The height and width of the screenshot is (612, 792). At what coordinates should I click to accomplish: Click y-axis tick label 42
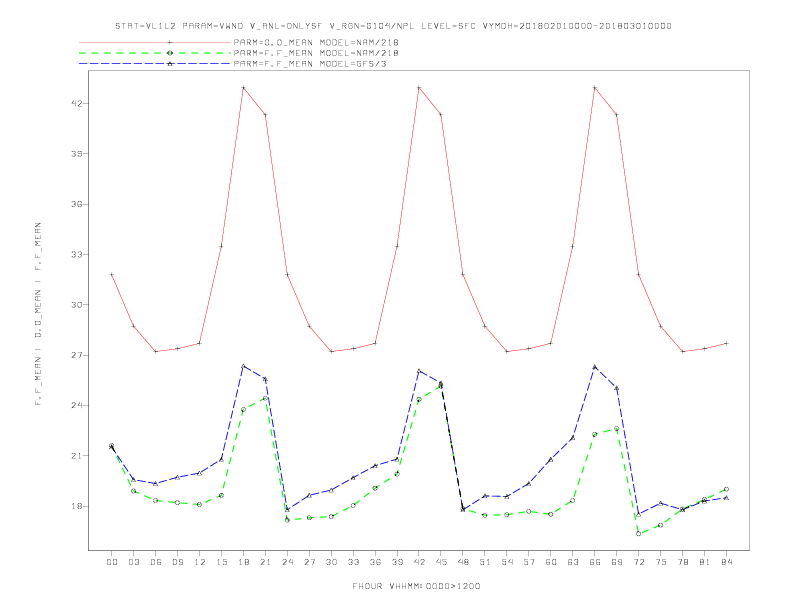pos(76,104)
